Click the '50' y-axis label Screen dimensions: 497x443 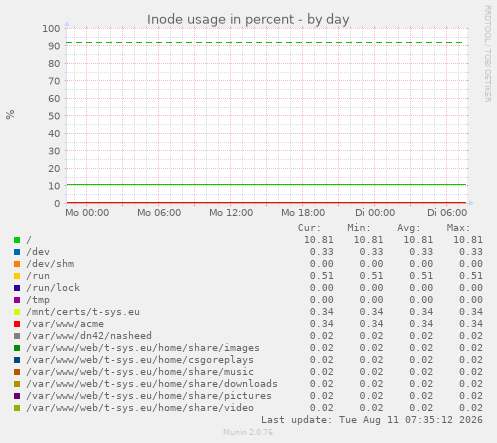(54, 116)
